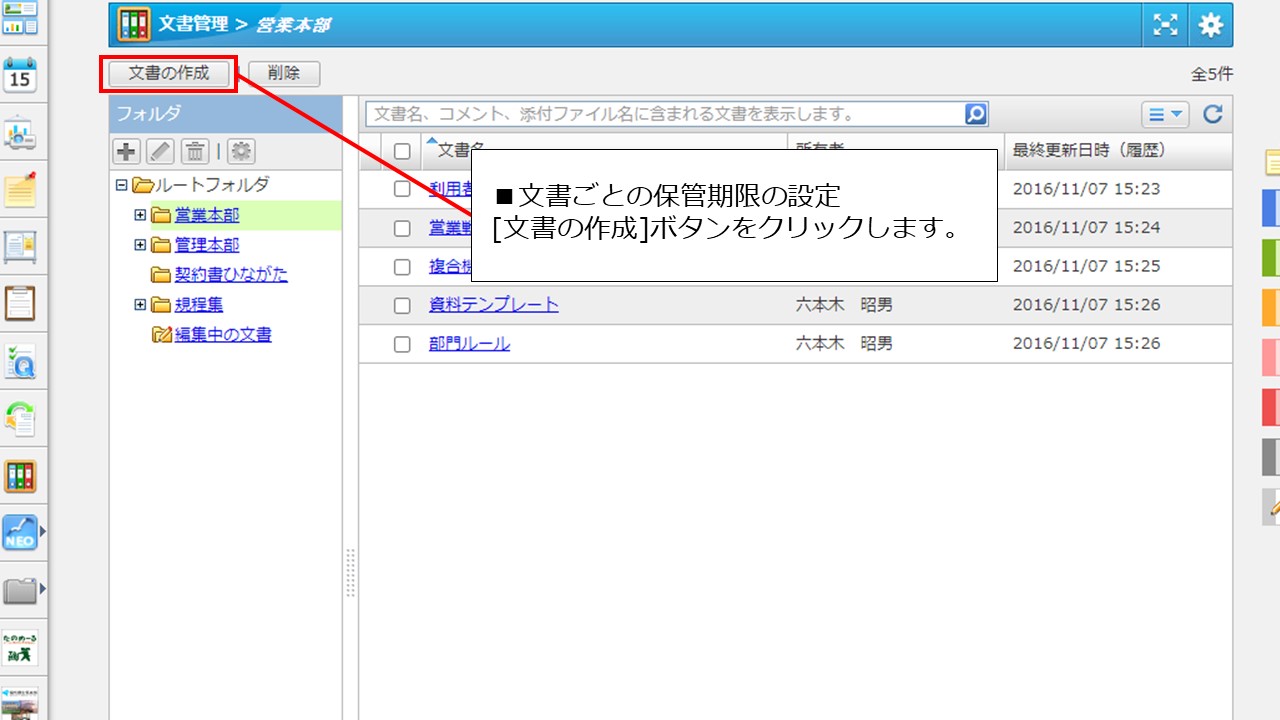Viewport: 1280px width, 720px height.
Task: Check the 資料テンプレート row checkbox
Action: point(403,305)
